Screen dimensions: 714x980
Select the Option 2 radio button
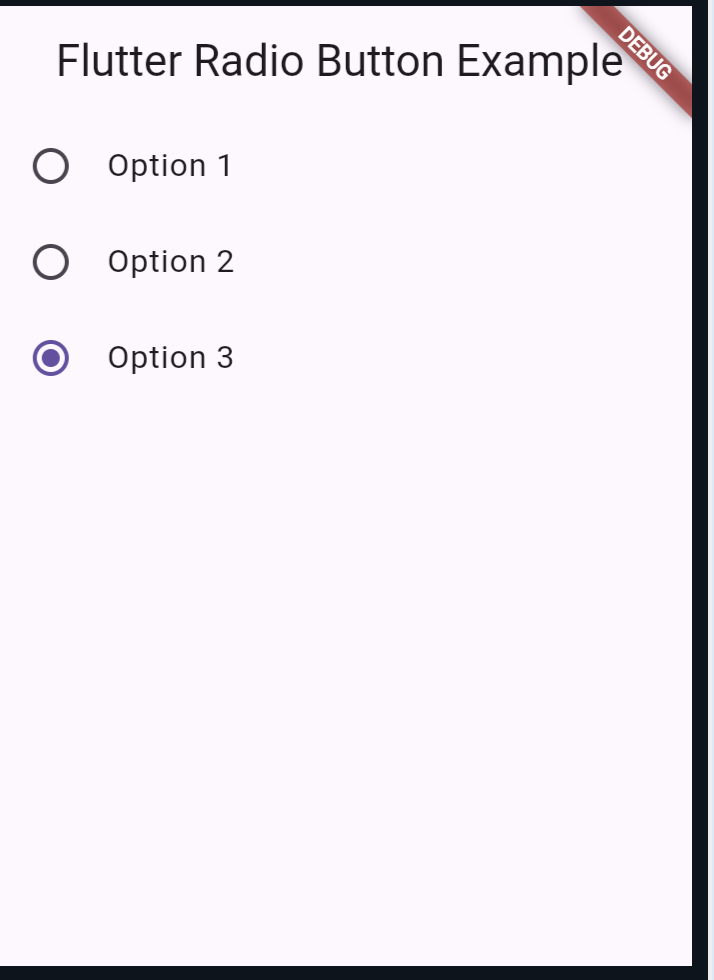51,262
